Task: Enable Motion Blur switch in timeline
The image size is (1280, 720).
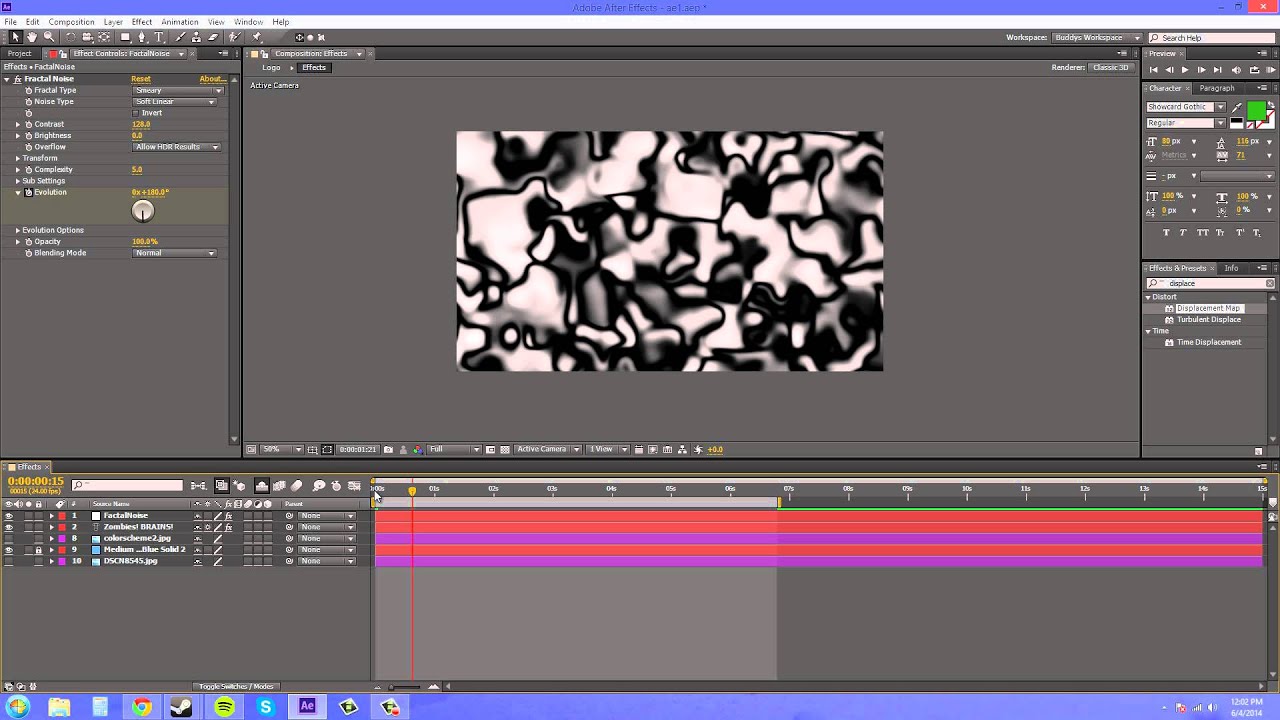Action: coord(296,486)
